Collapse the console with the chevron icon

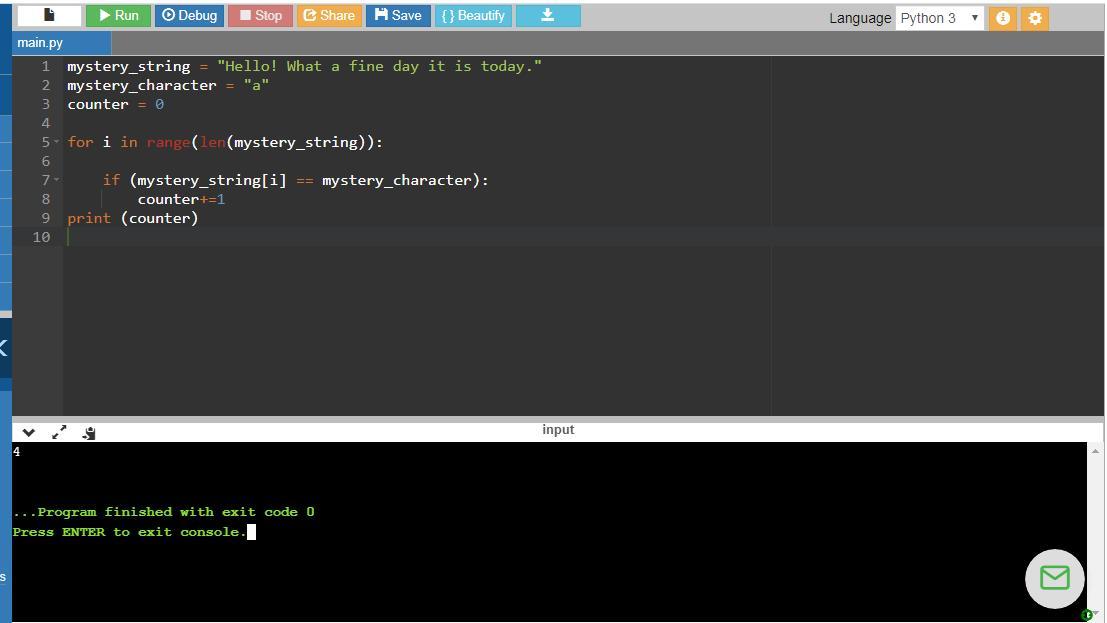[29, 433]
